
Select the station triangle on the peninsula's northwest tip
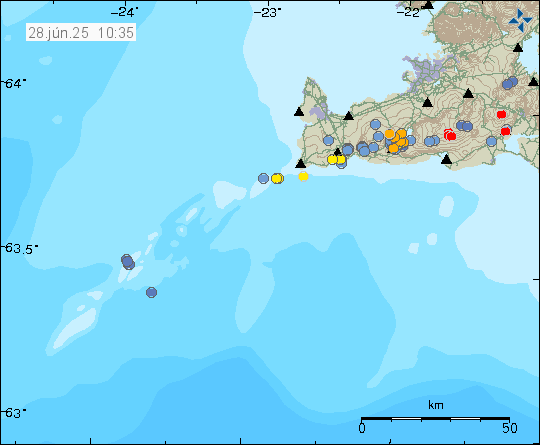[x=299, y=112]
